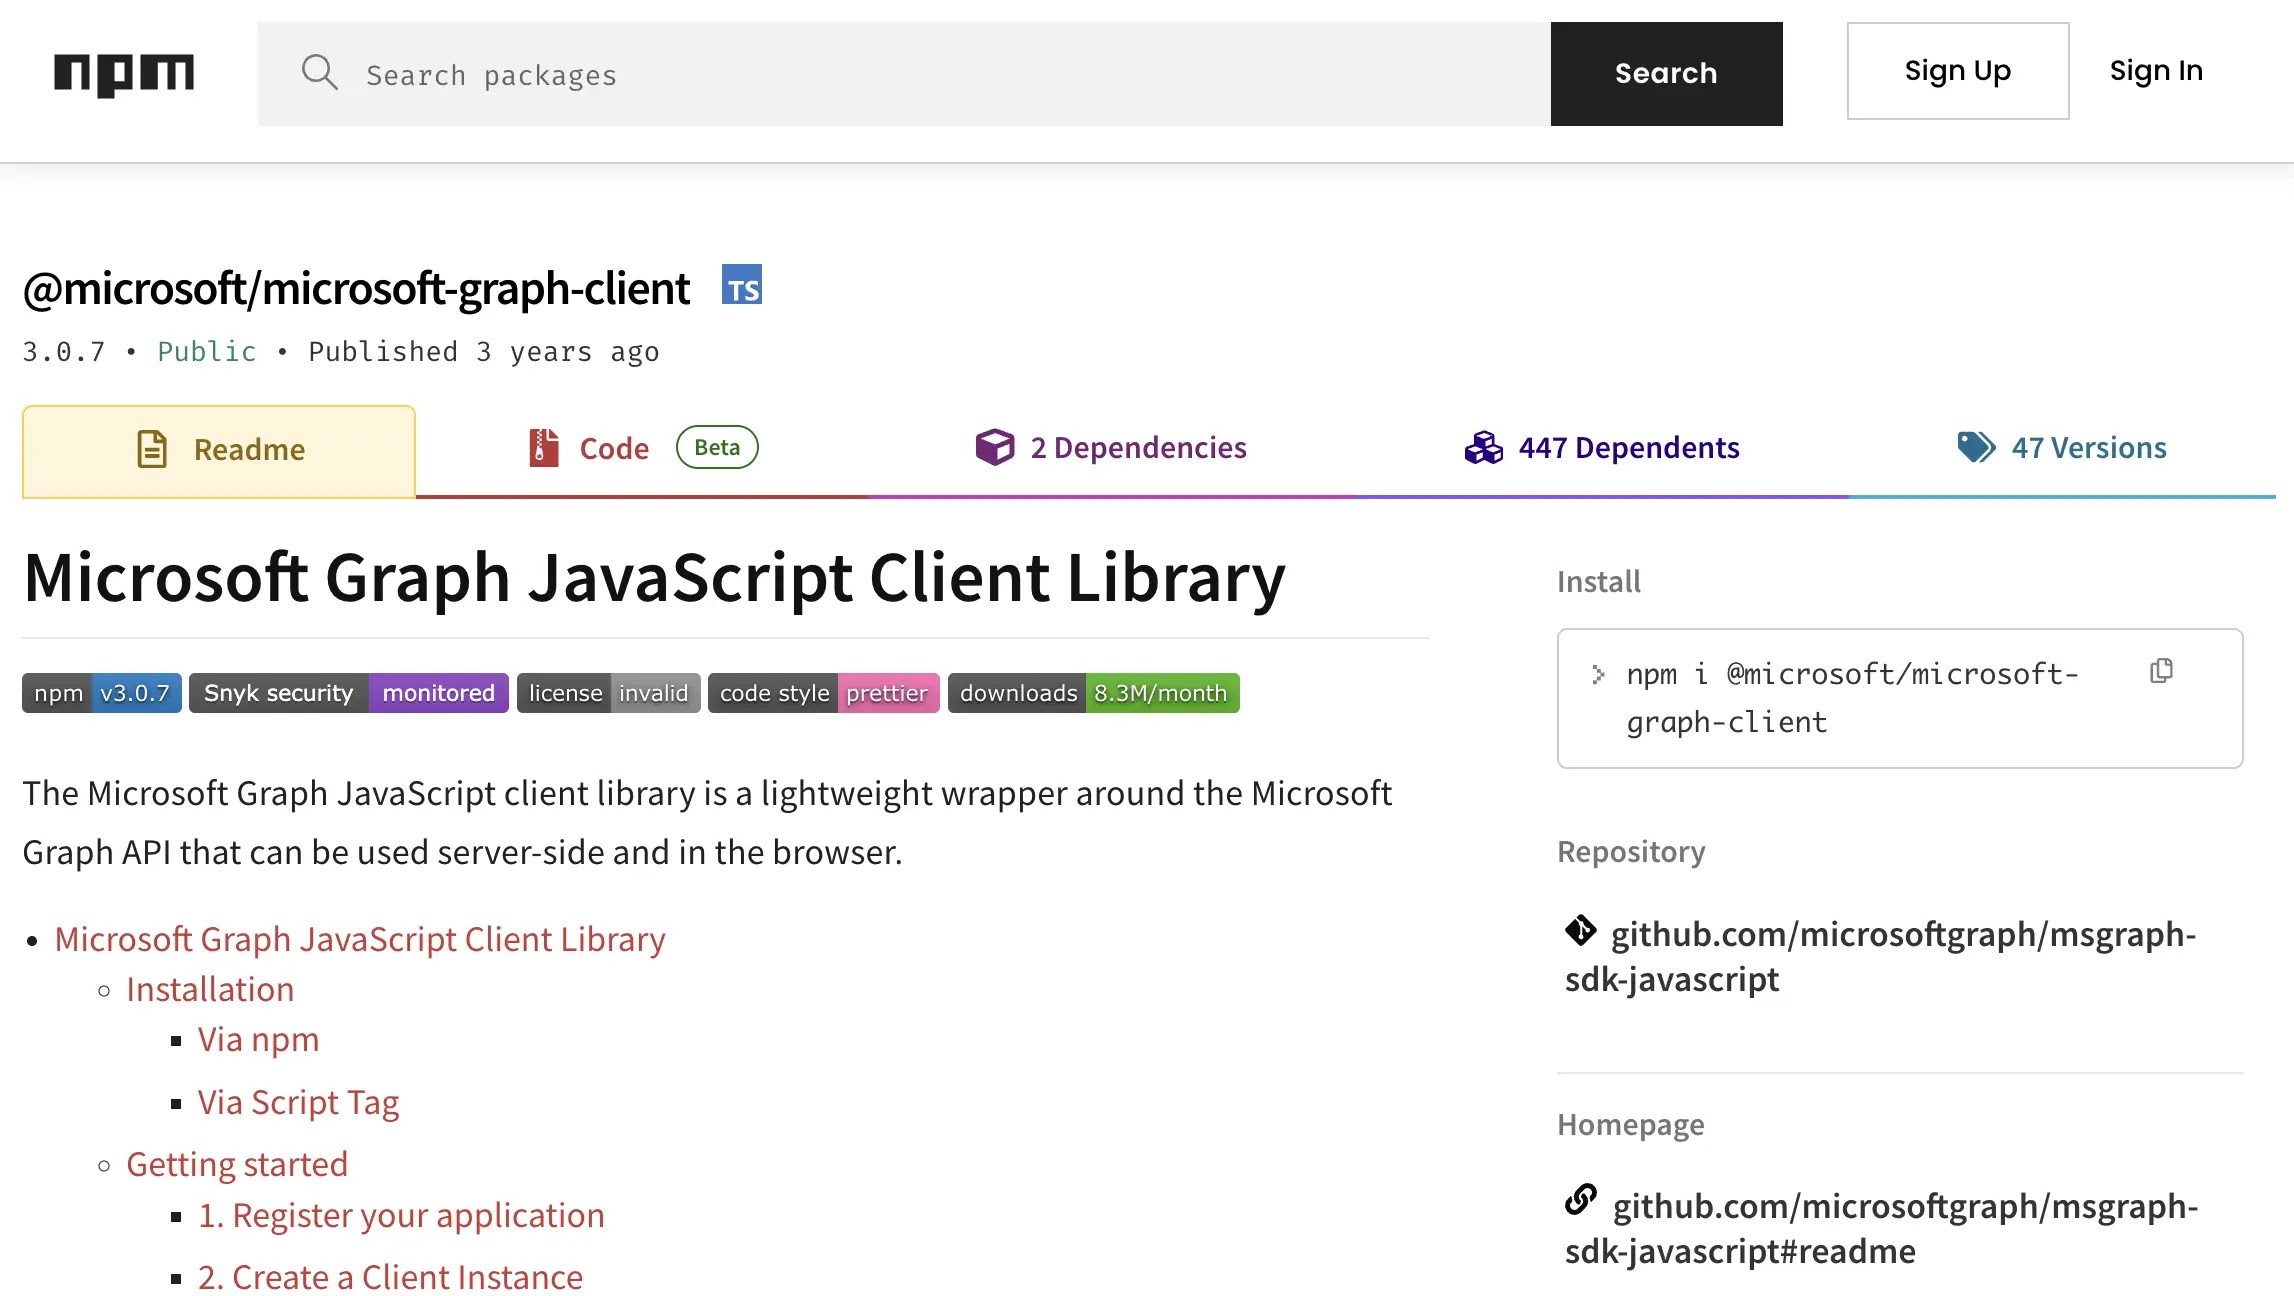
Task: Click the Beta label pill
Action: (x=717, y=447)
